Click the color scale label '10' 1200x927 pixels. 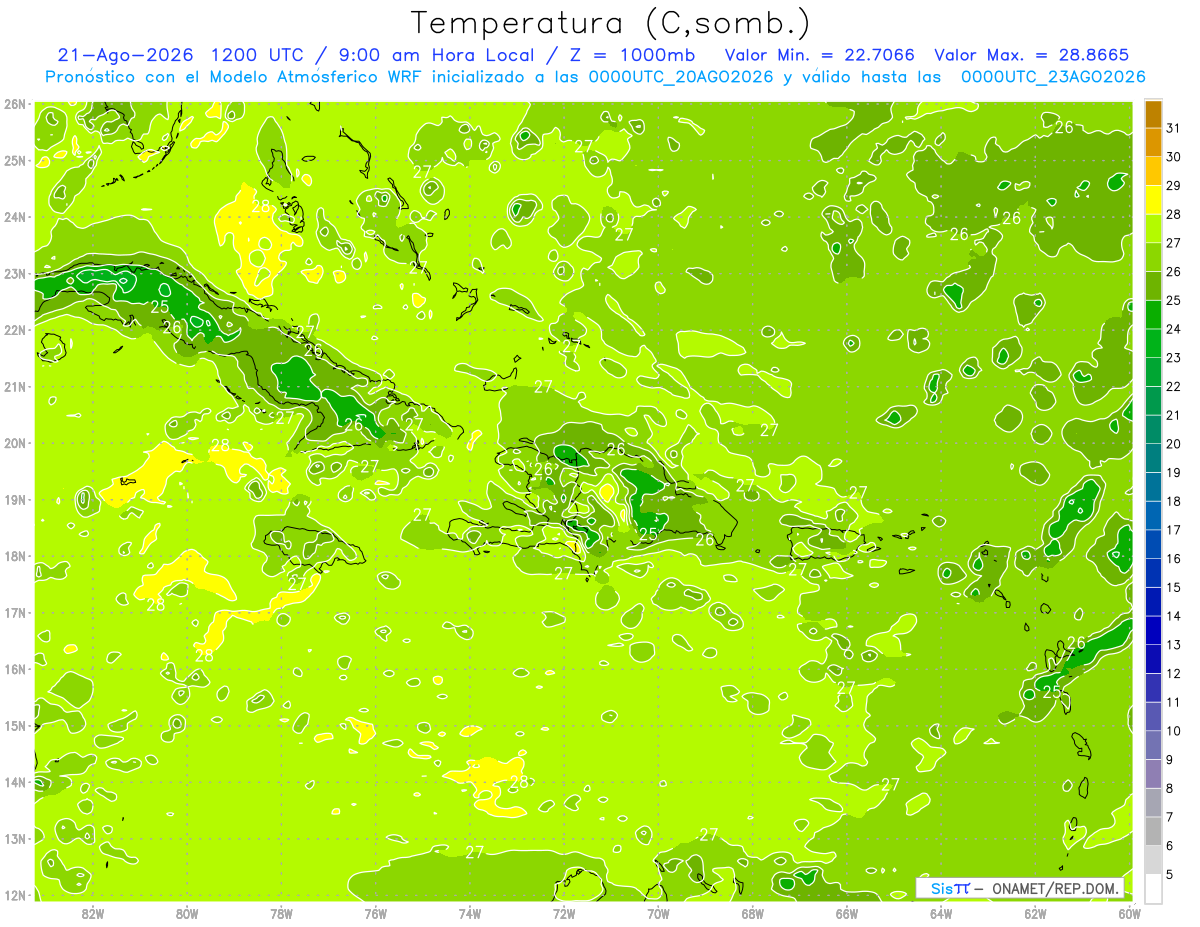pyautogui.click(x=1174, y=731)
